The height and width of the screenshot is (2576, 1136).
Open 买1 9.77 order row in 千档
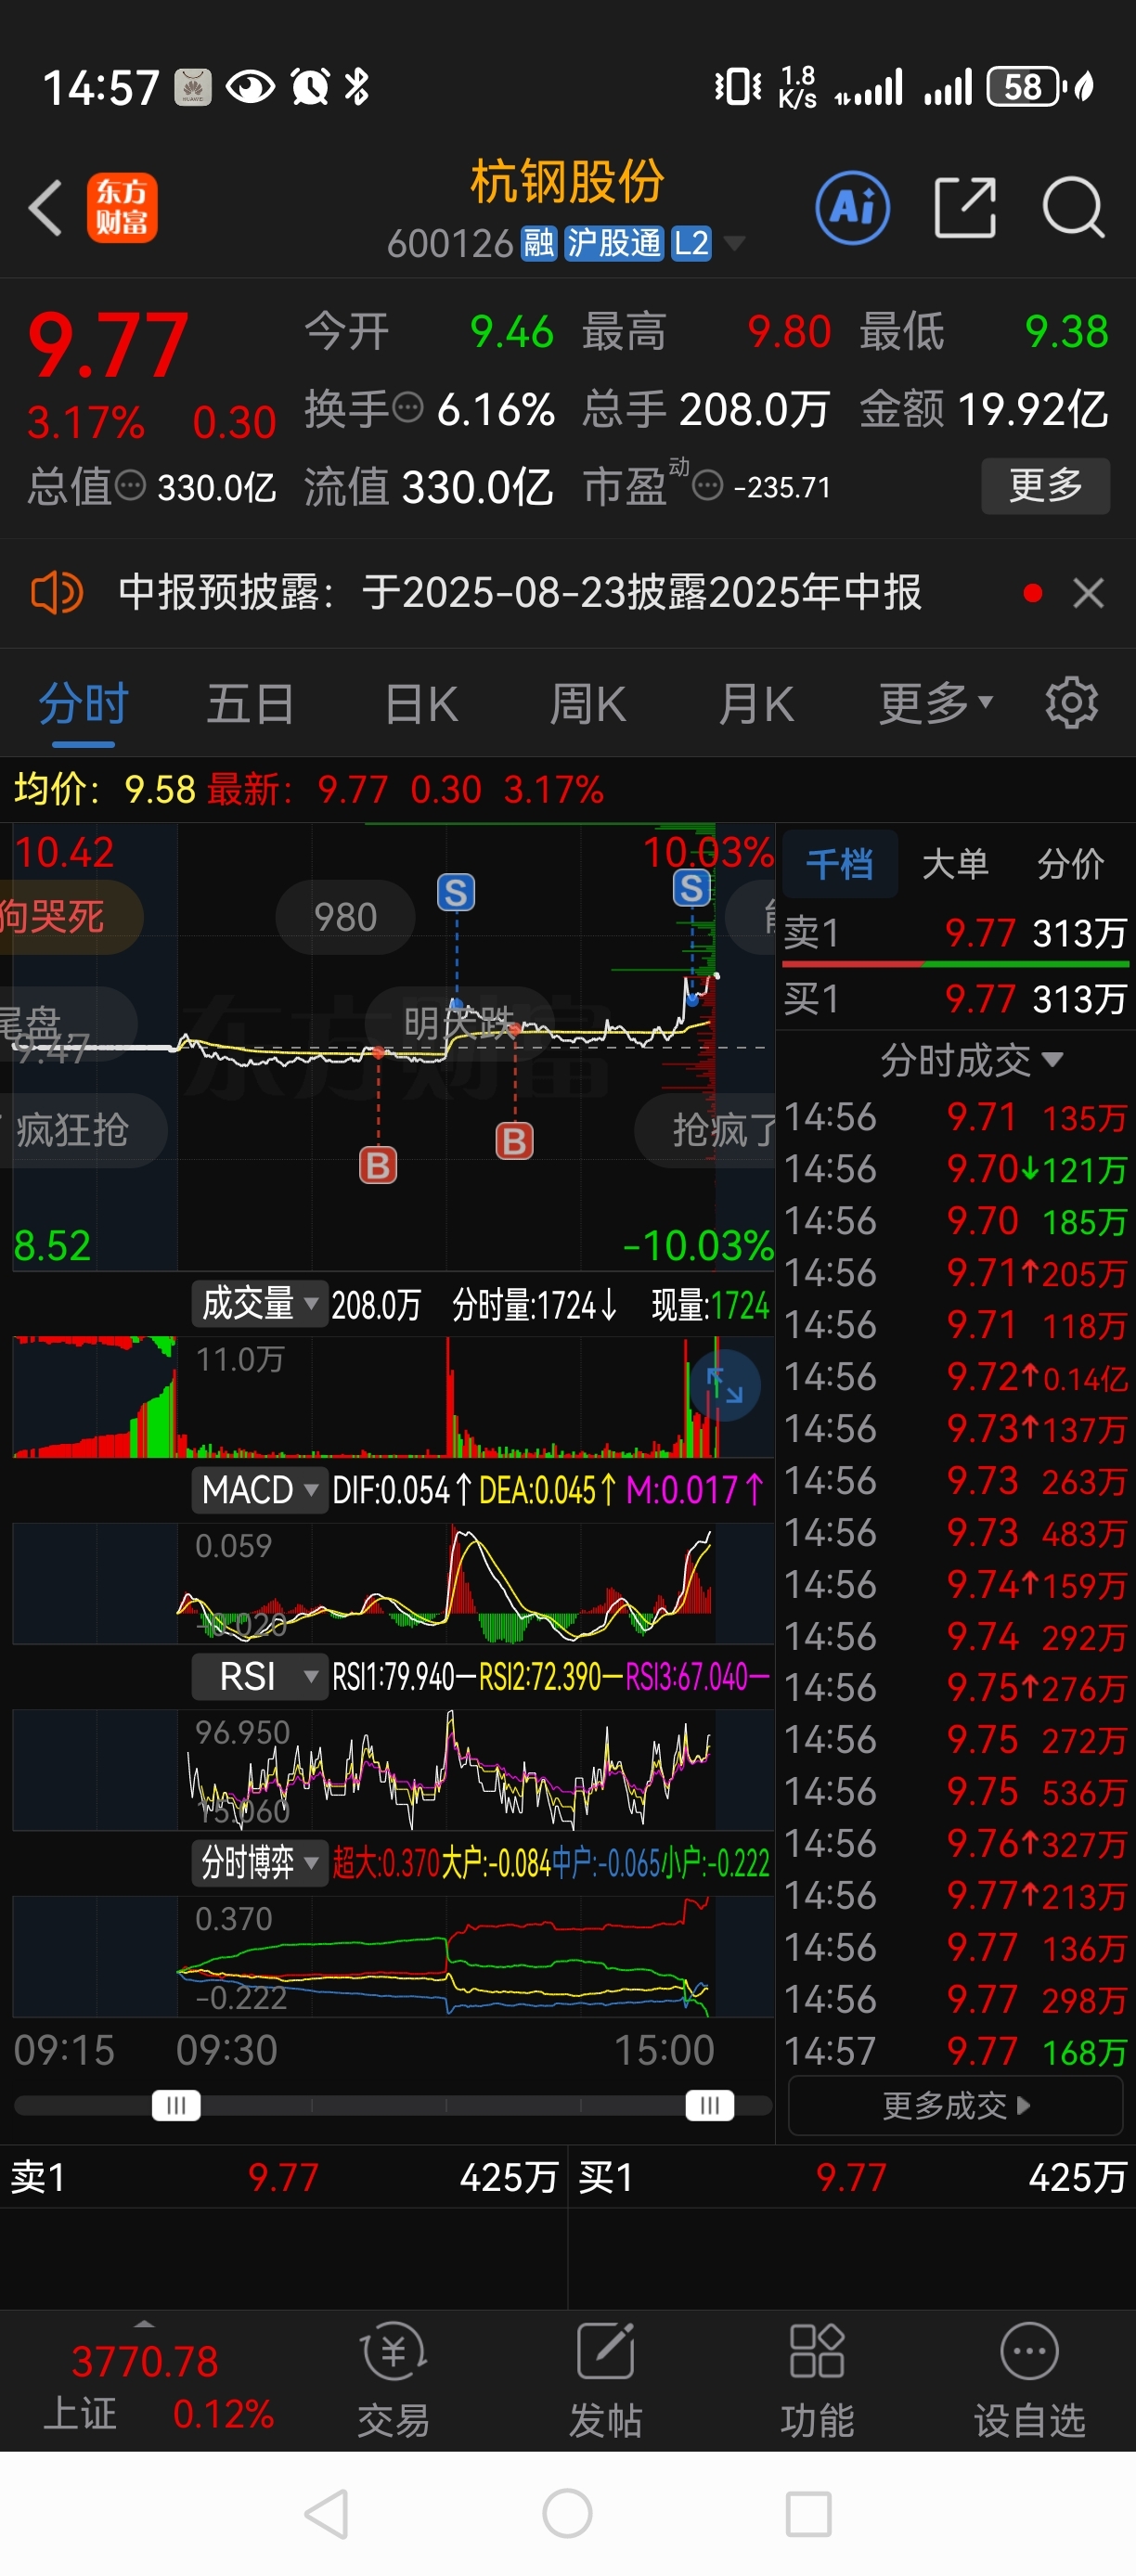(x=955, y=998)
